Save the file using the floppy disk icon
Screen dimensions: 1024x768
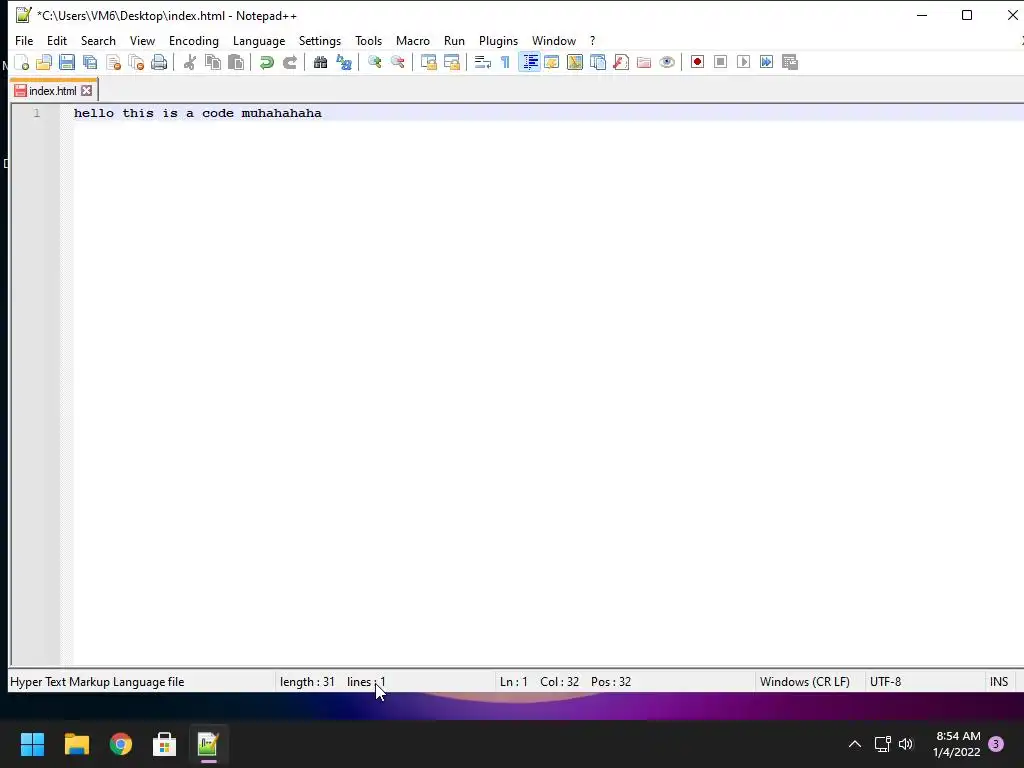(67, 62)
